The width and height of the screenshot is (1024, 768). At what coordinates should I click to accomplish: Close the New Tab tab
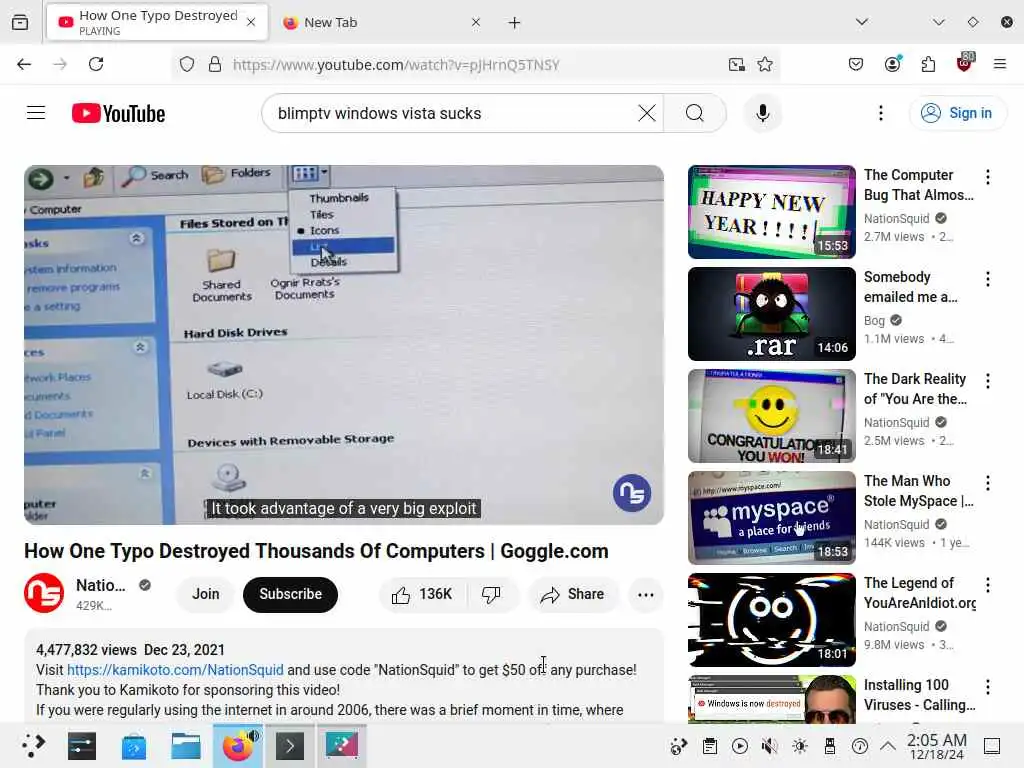click(x=475, y=22)
